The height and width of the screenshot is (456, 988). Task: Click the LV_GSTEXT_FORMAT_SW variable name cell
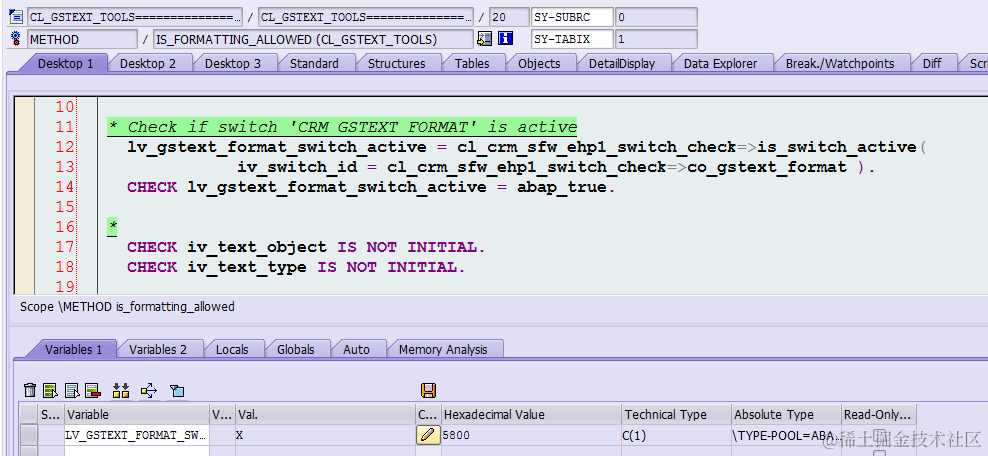click(x=137, y=435)
